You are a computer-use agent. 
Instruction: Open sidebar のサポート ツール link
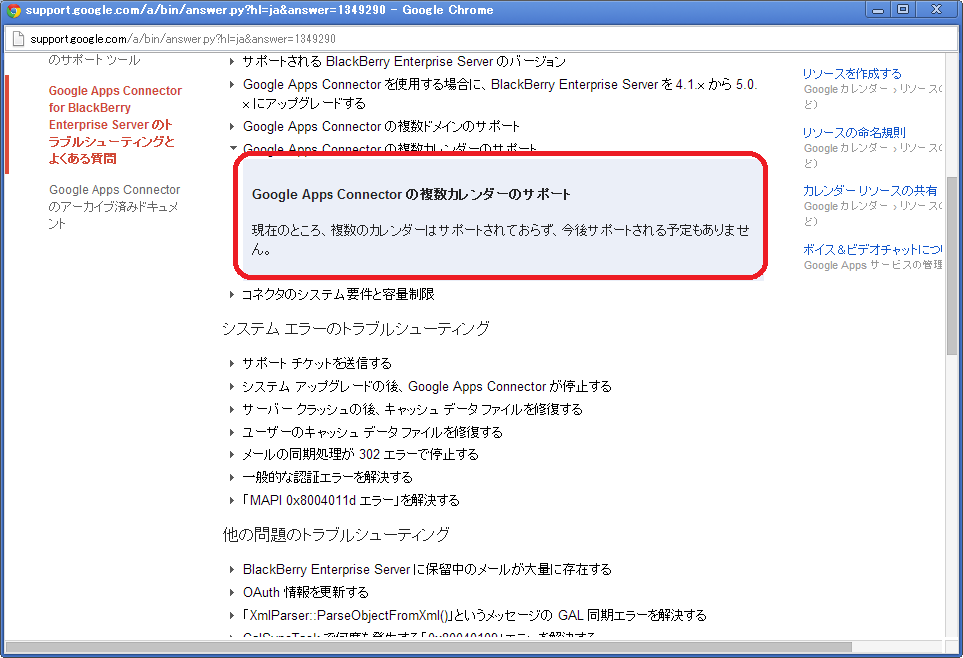tap(94, 60)
